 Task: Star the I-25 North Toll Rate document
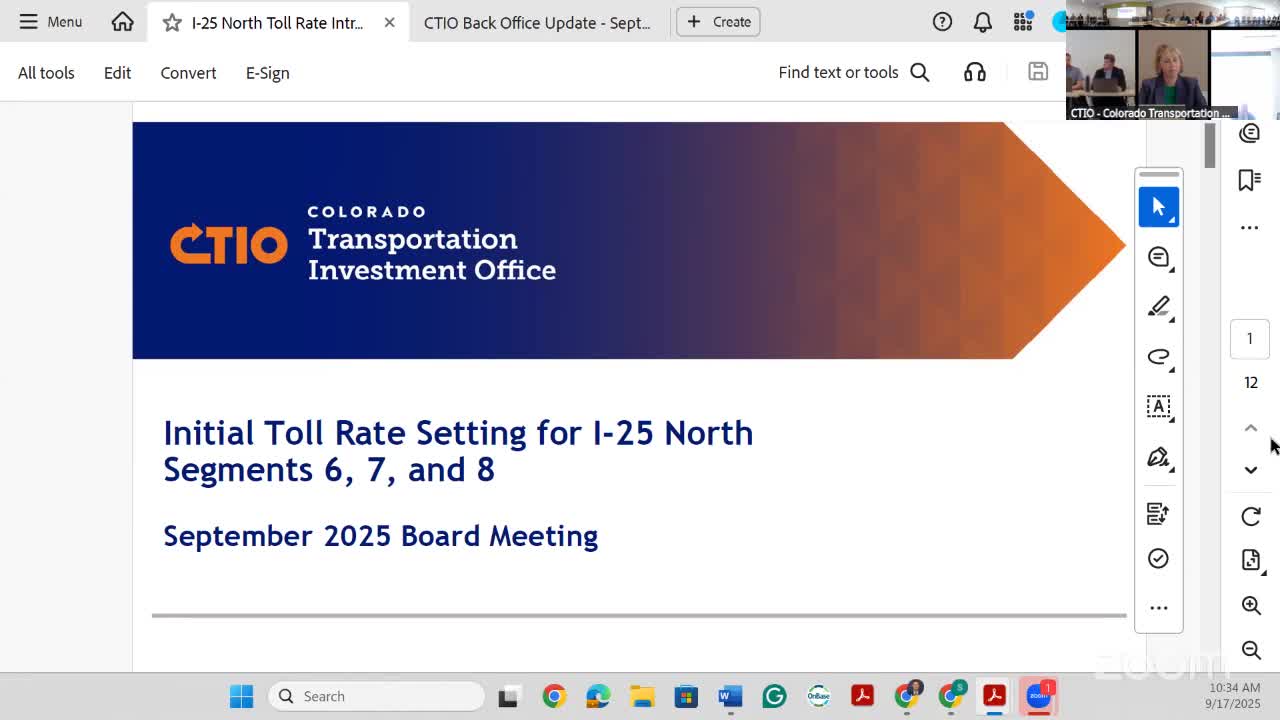[172, 22]
